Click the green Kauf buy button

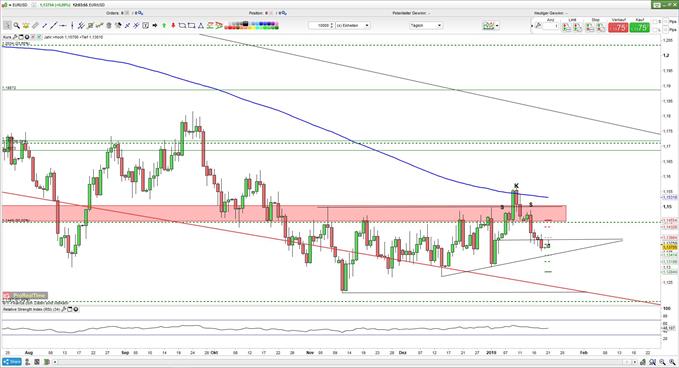click(640, 27)
